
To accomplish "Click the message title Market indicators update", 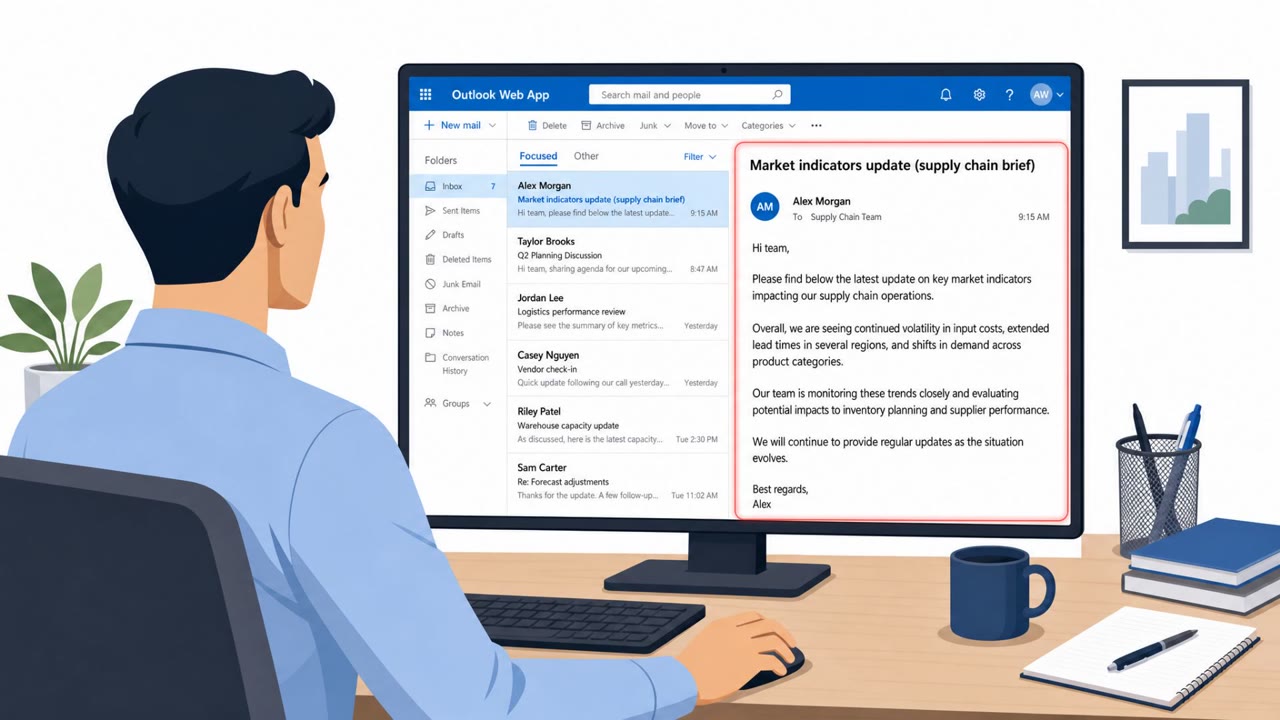I will coord(892,165).
